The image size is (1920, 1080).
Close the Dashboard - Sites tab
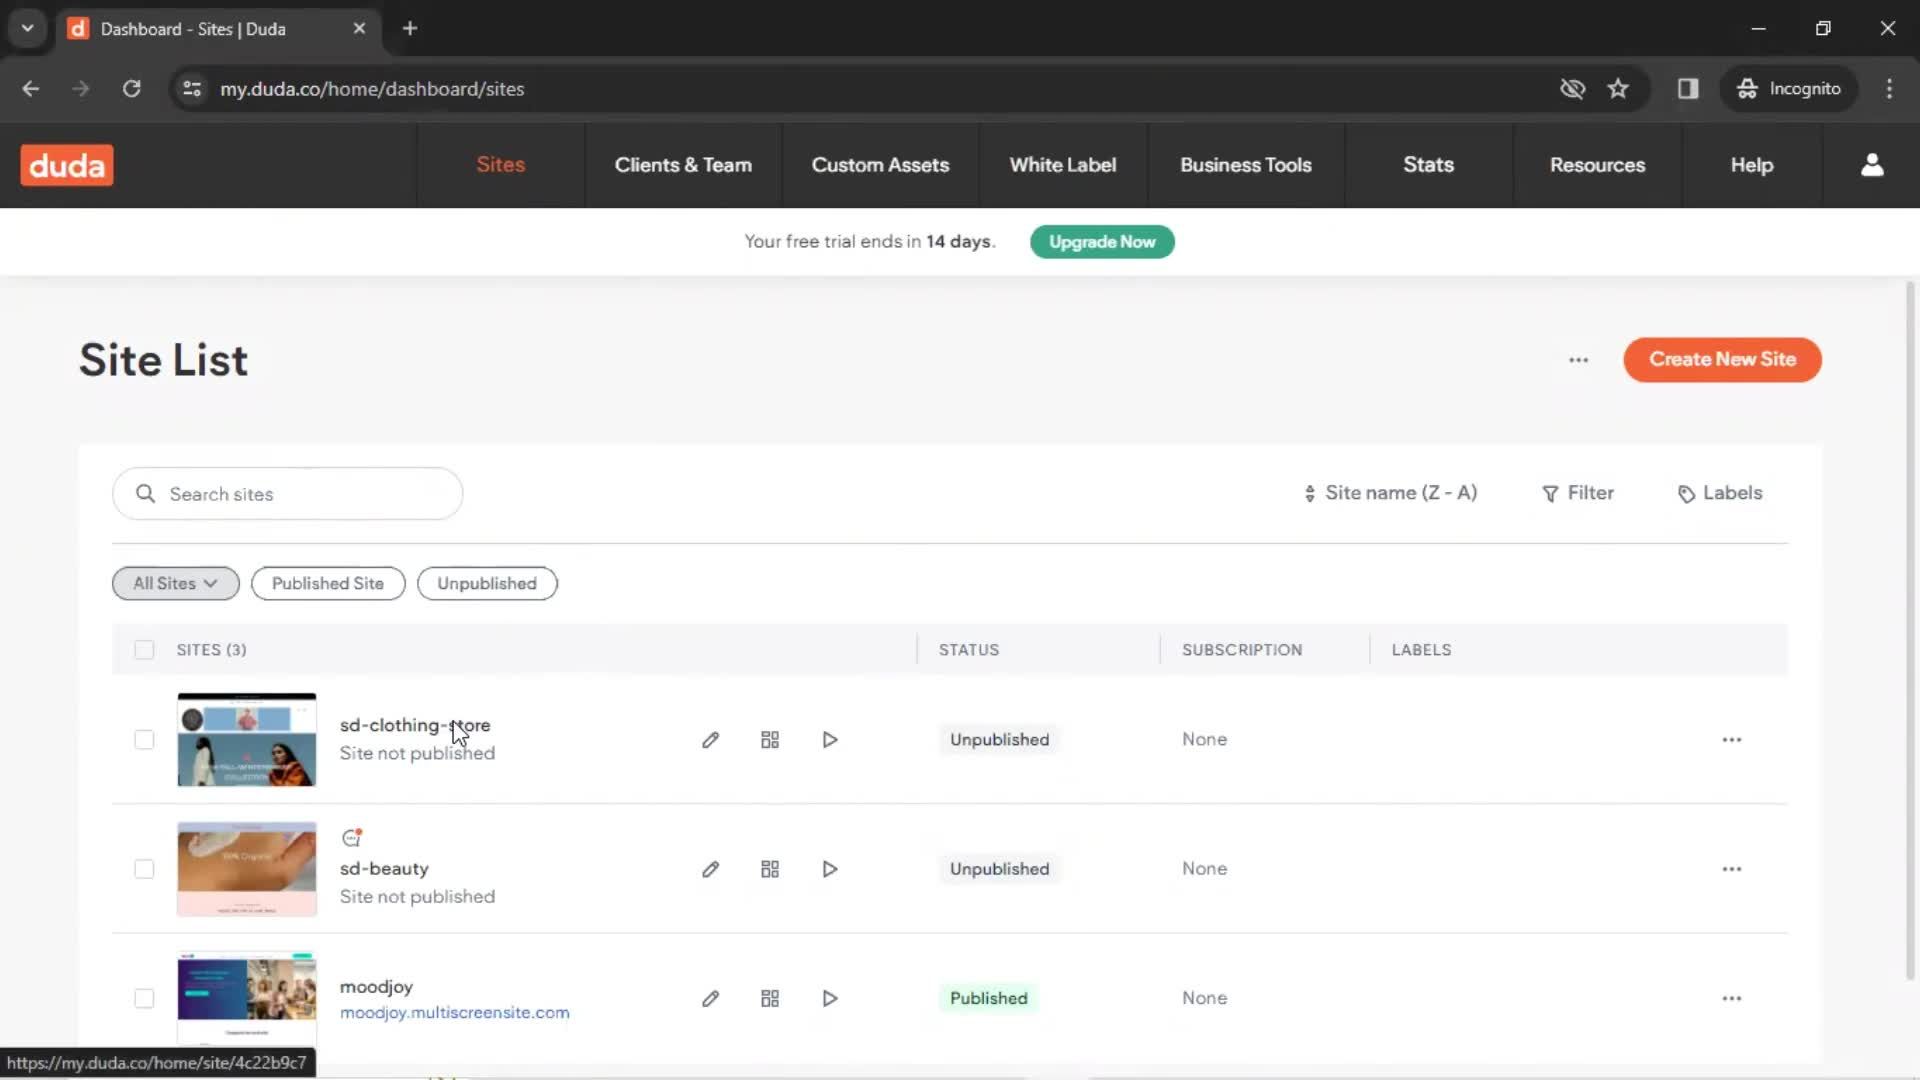click(x=359, y=28)
